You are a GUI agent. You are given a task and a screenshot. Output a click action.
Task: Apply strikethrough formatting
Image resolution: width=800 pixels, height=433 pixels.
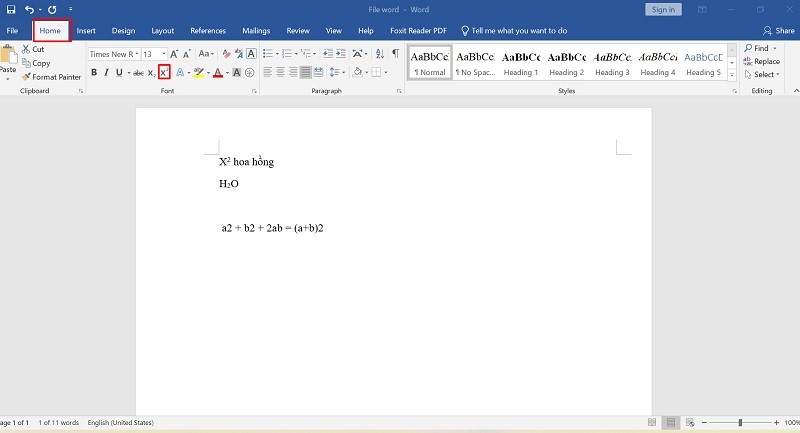click(x=138, y=73)
